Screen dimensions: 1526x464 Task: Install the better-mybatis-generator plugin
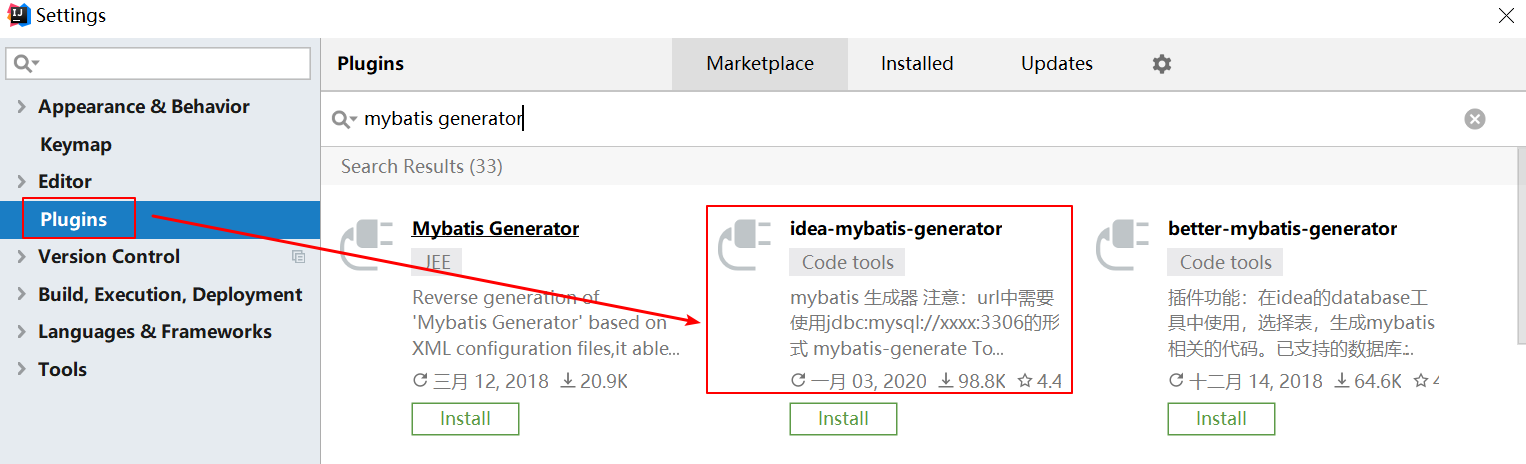click(1221, 419)
